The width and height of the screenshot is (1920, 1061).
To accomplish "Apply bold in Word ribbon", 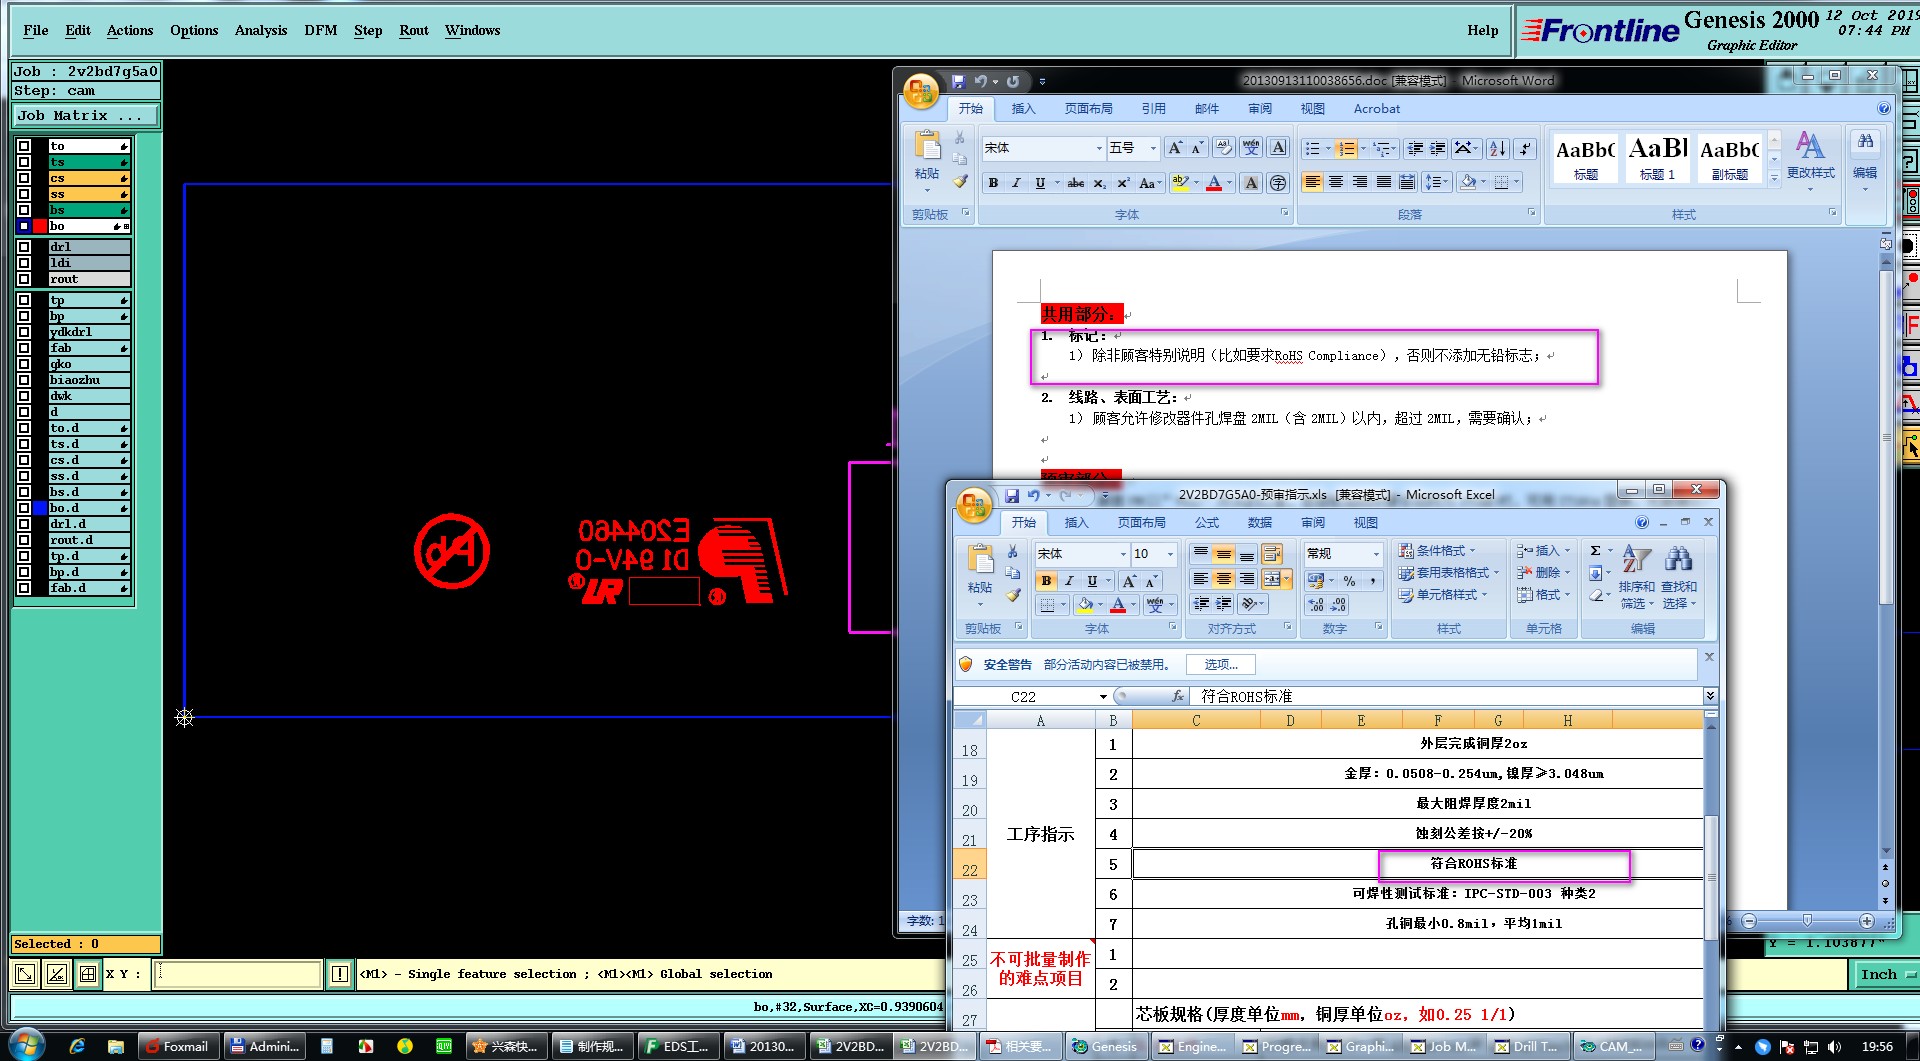I will [x=993, y=183].
